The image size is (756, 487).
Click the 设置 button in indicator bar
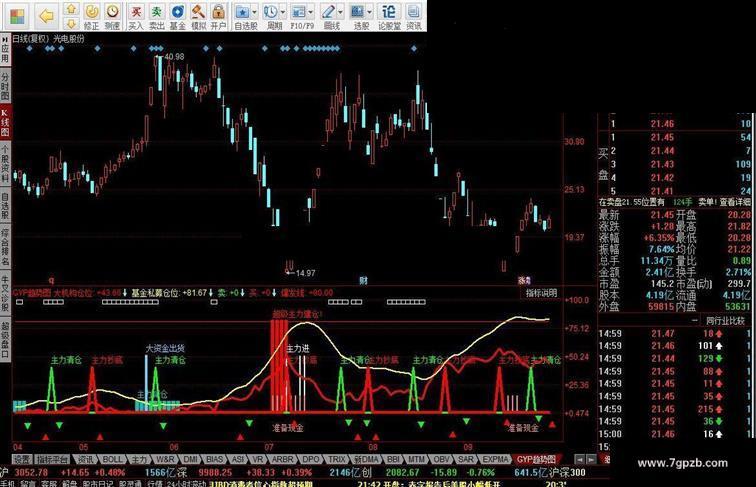coord(21,460)
